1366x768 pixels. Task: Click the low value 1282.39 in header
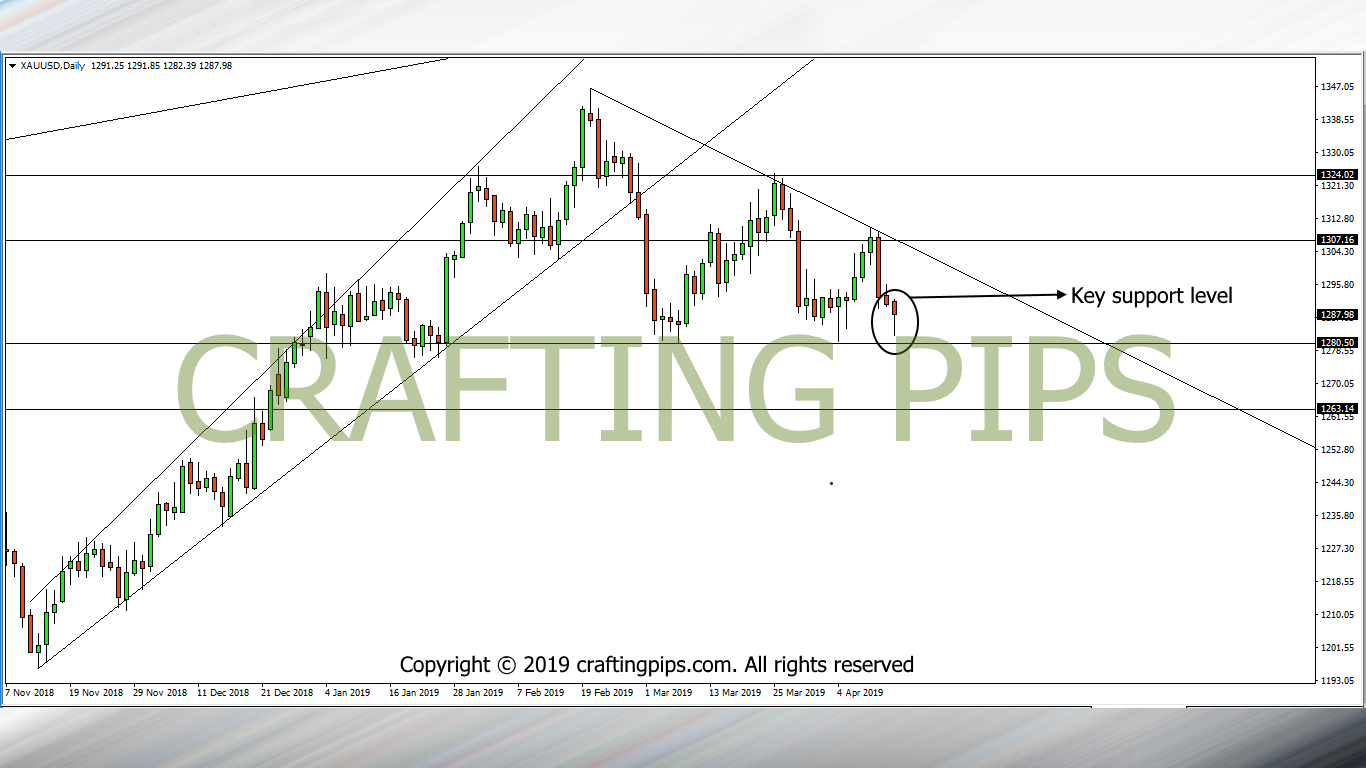click(178, 66)
